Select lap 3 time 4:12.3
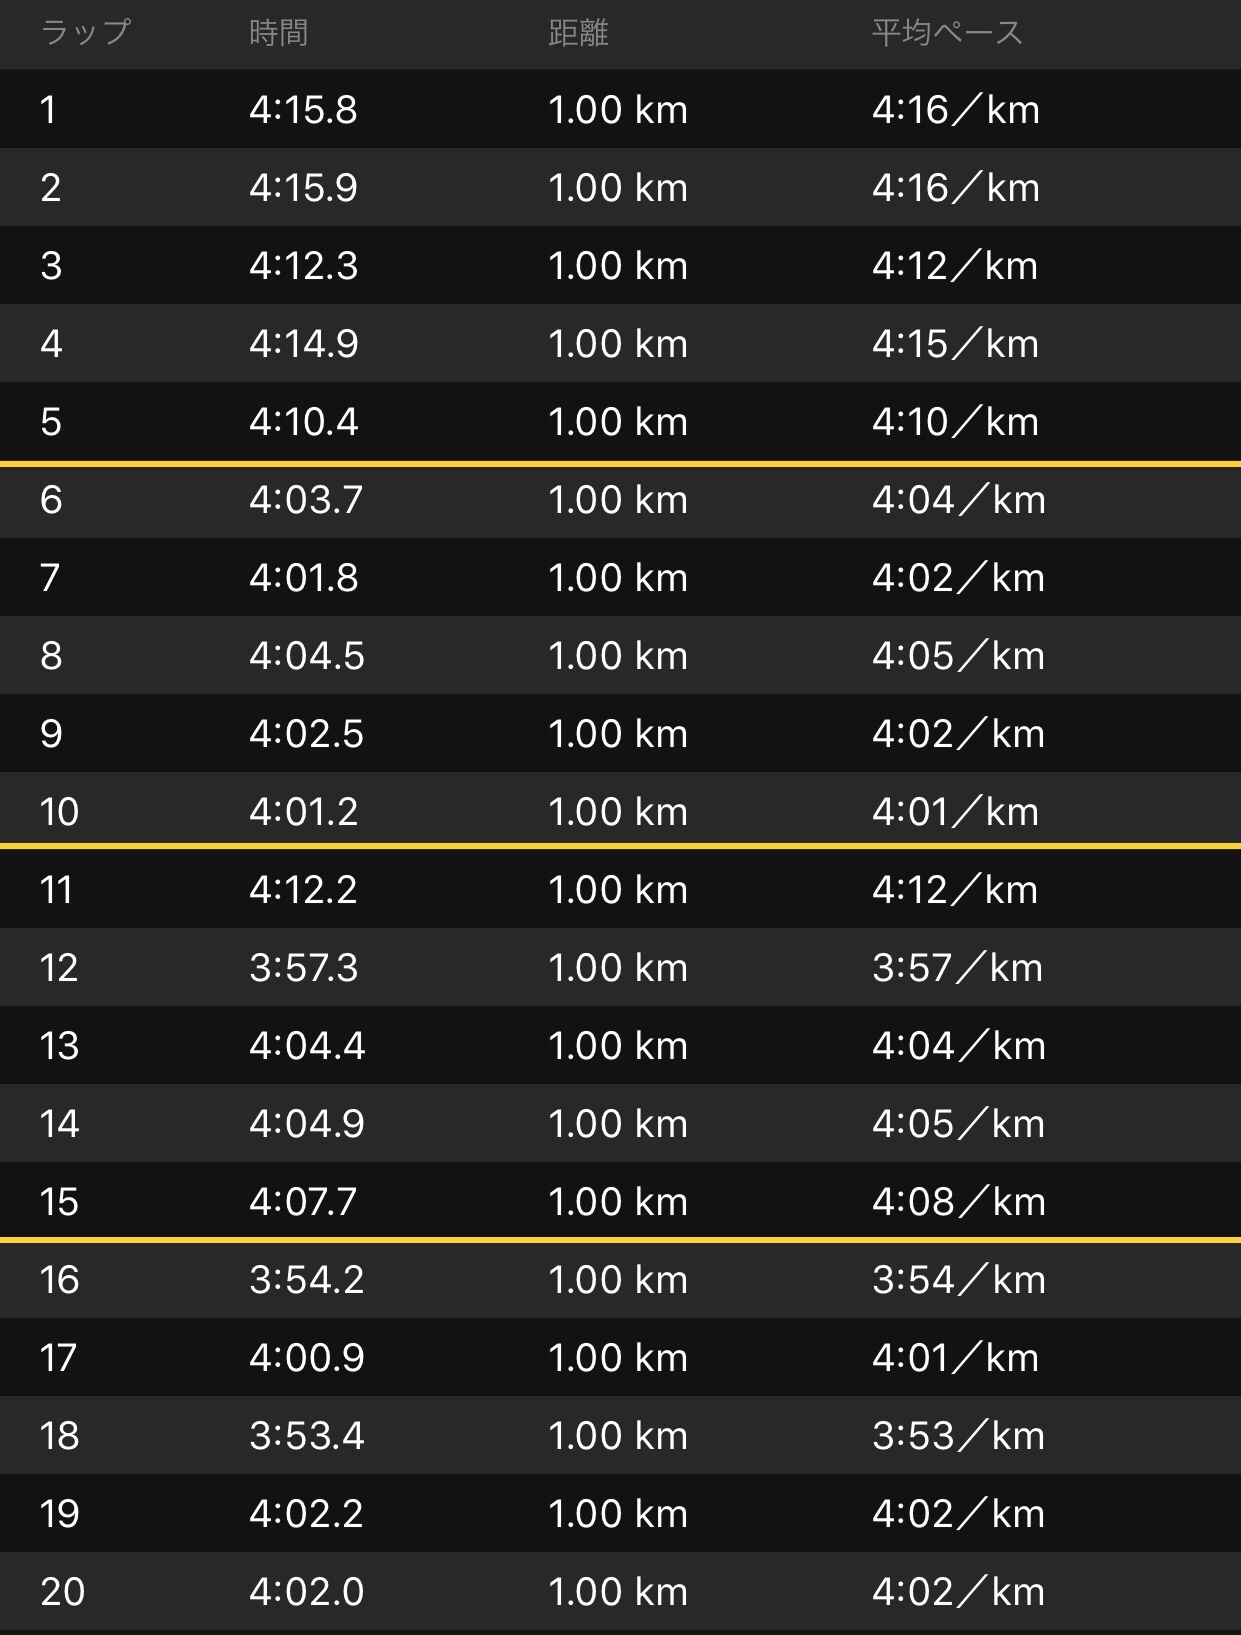The image size is (1241, 1635). click(303, 266)
